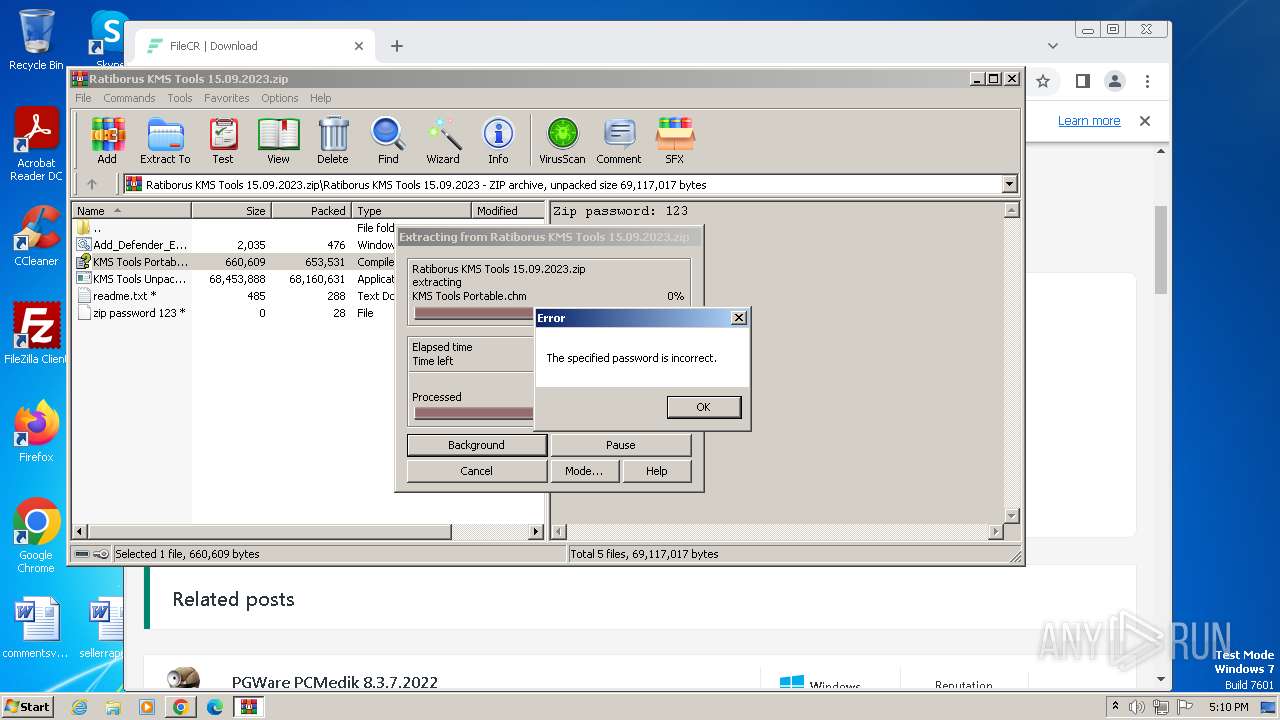The width and height of the screenshot is (1280, 720).
Task: Cancel the extraction
Action: (x=476, y=471)
